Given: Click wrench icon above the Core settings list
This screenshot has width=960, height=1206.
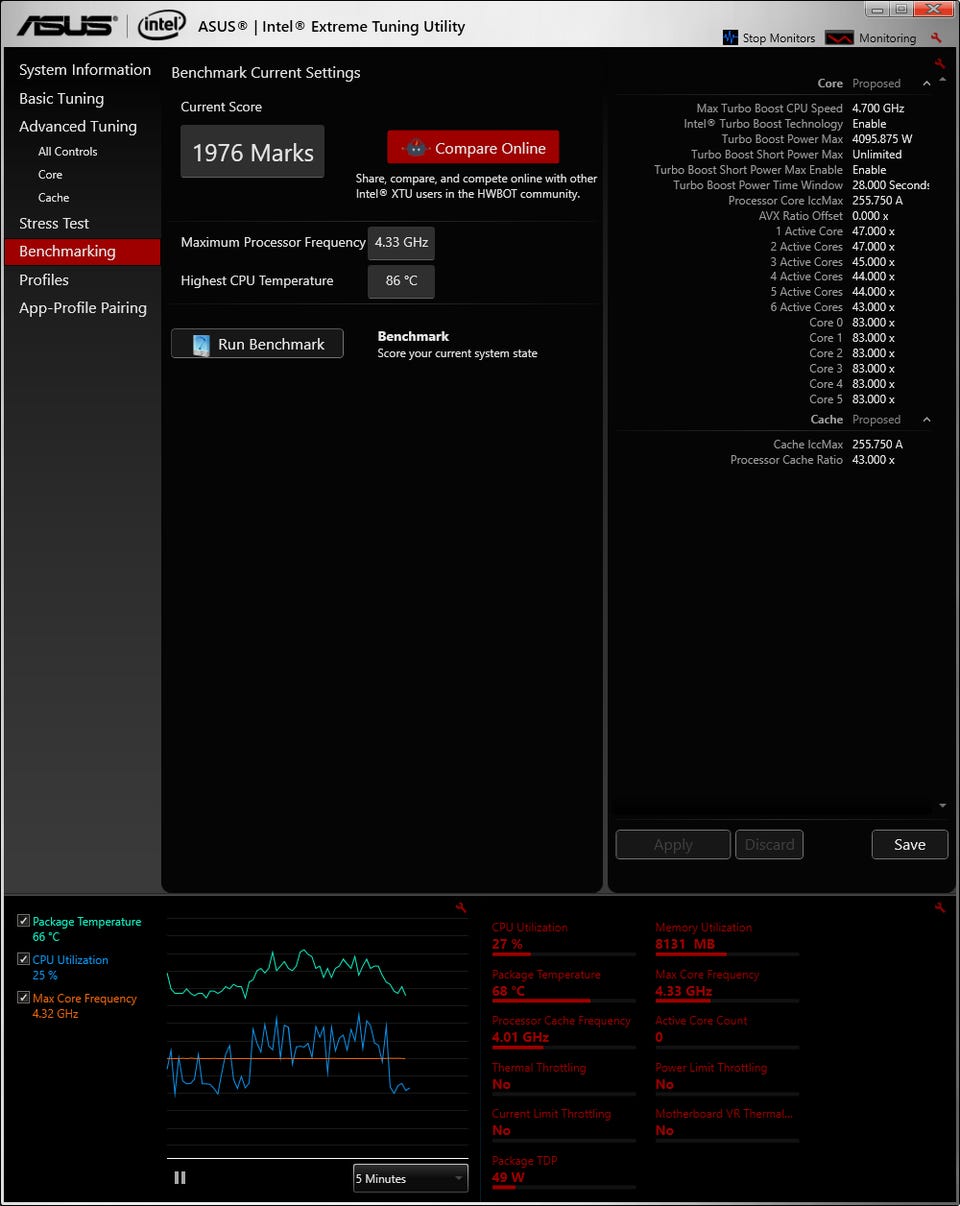Looking at the screenshot, I should [x=939, y=63].
